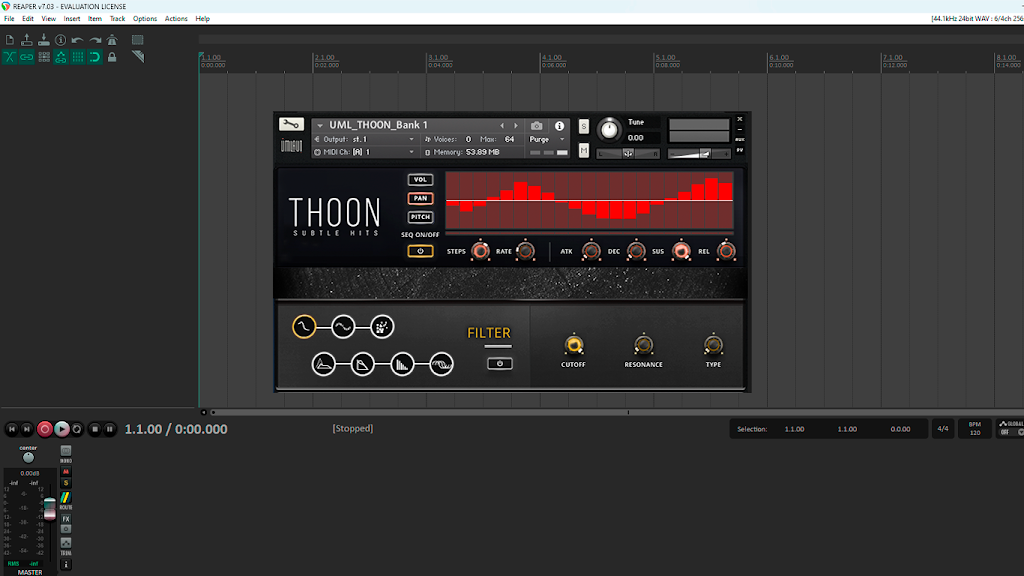
Task: Select the last bottom-row swirl node icon
Action: coord(441,364)
